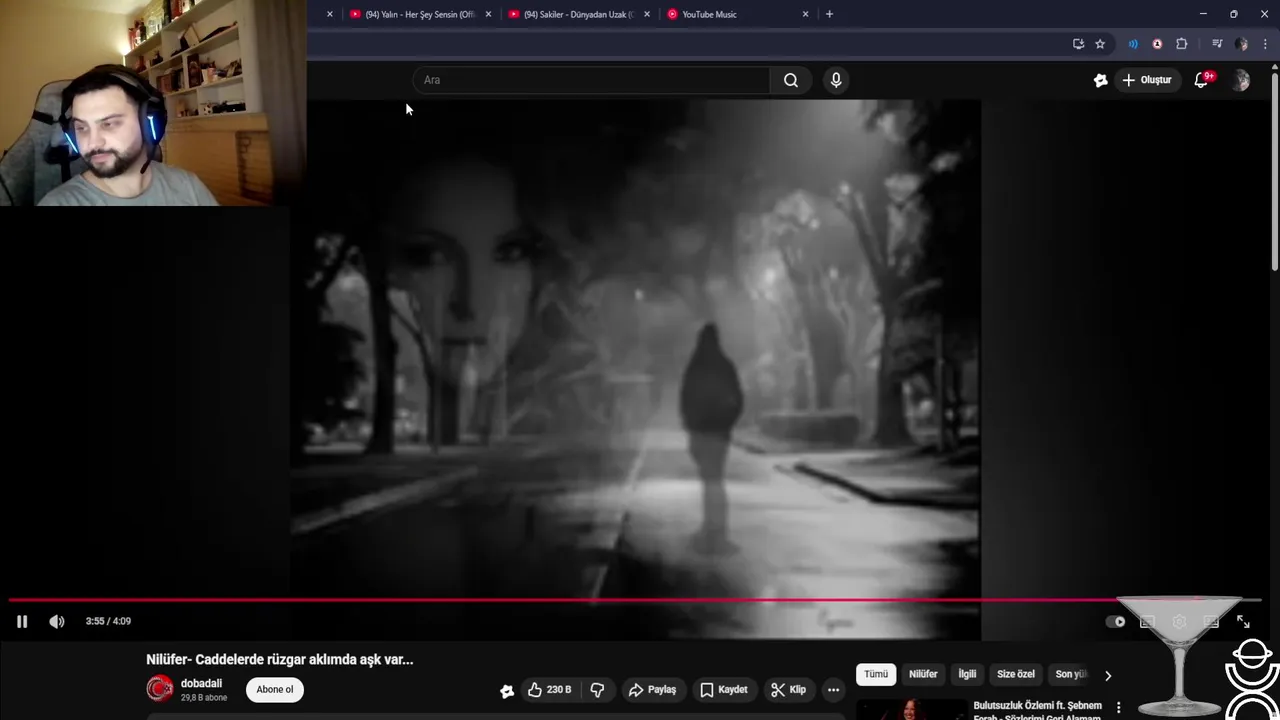Open the notifications bell
This screenshot has height=720, width=1280.
pyautogui.click(x=1202, y=80)
